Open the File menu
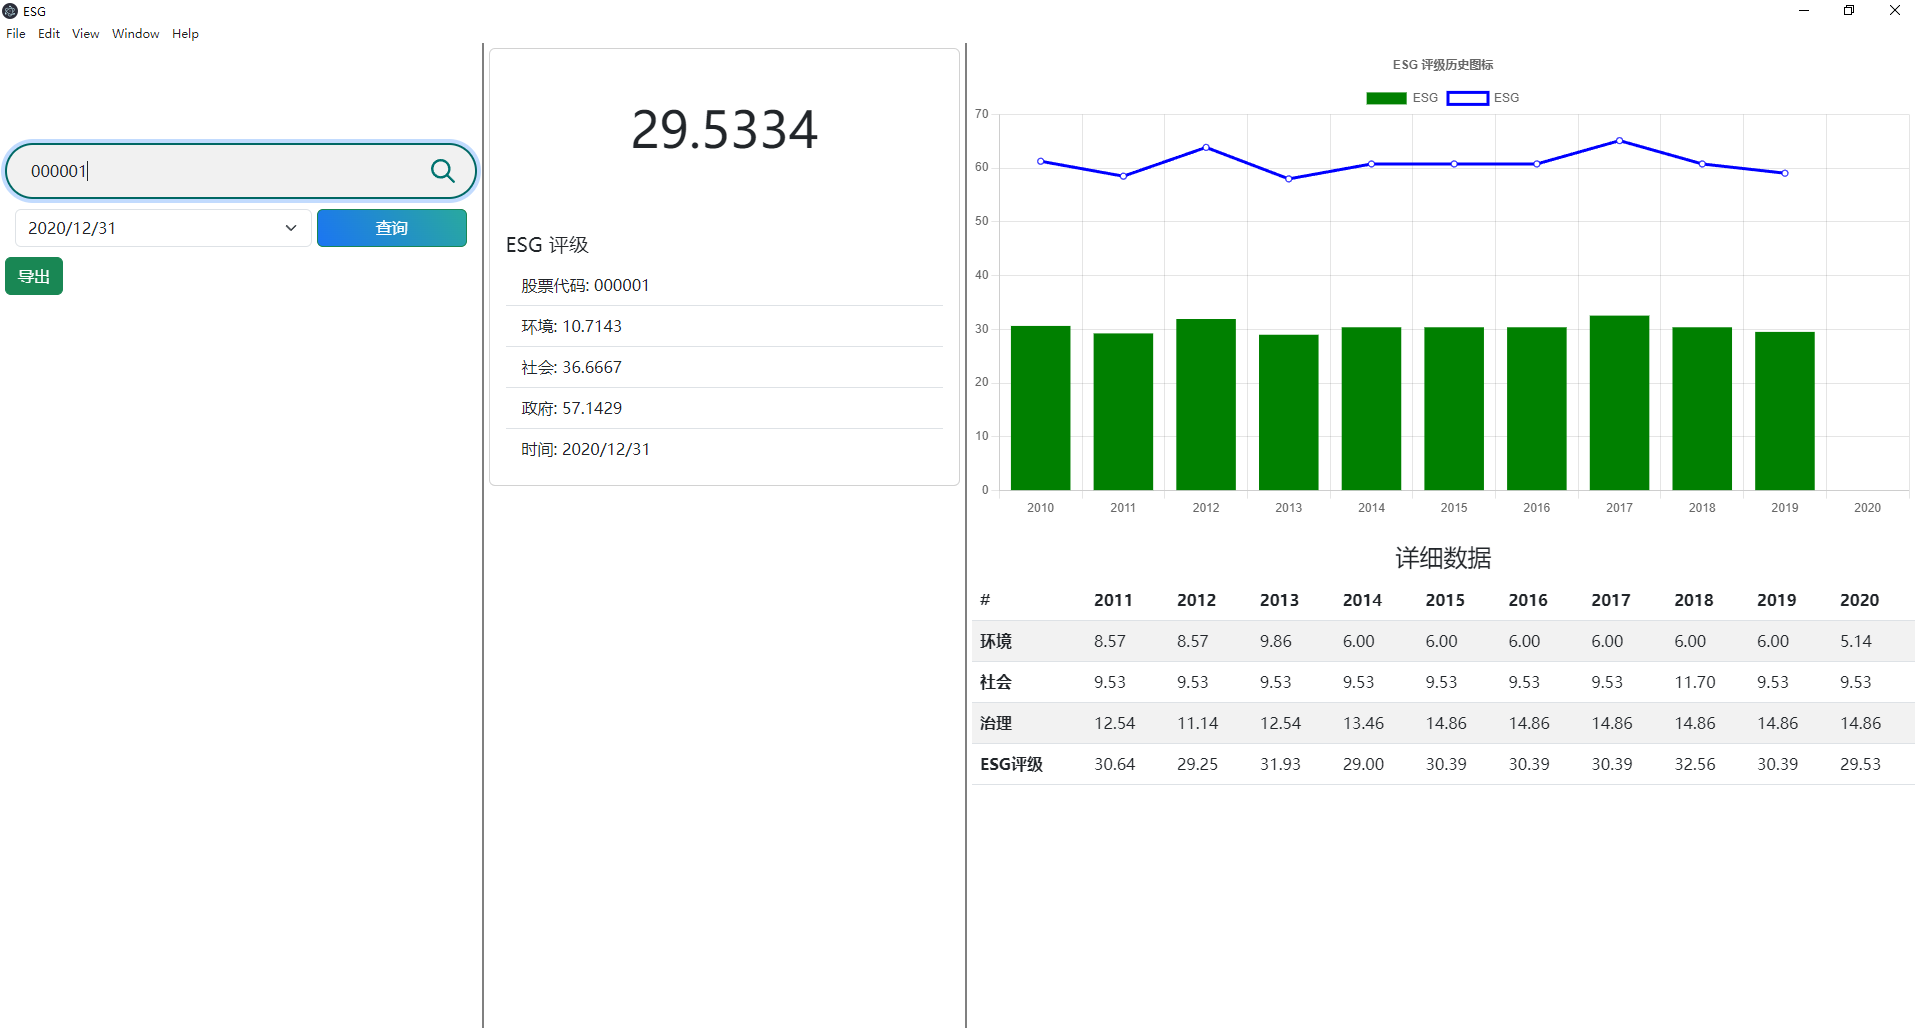The image size is (1918, 1028). click(x=15, y=33)
